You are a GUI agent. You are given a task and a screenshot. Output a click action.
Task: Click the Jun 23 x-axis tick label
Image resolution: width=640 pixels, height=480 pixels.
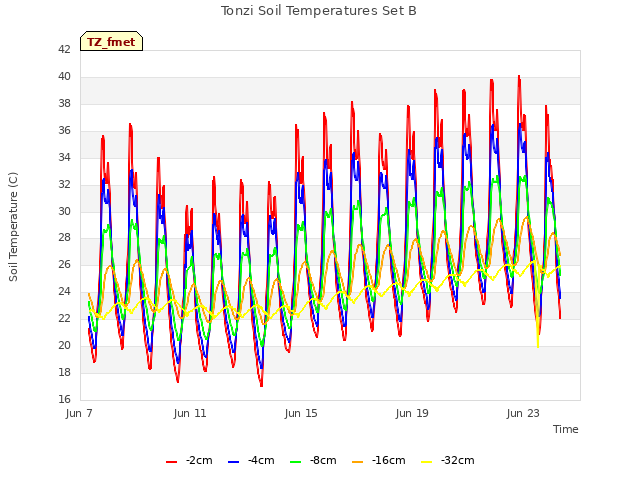click(x=523, y=413)
